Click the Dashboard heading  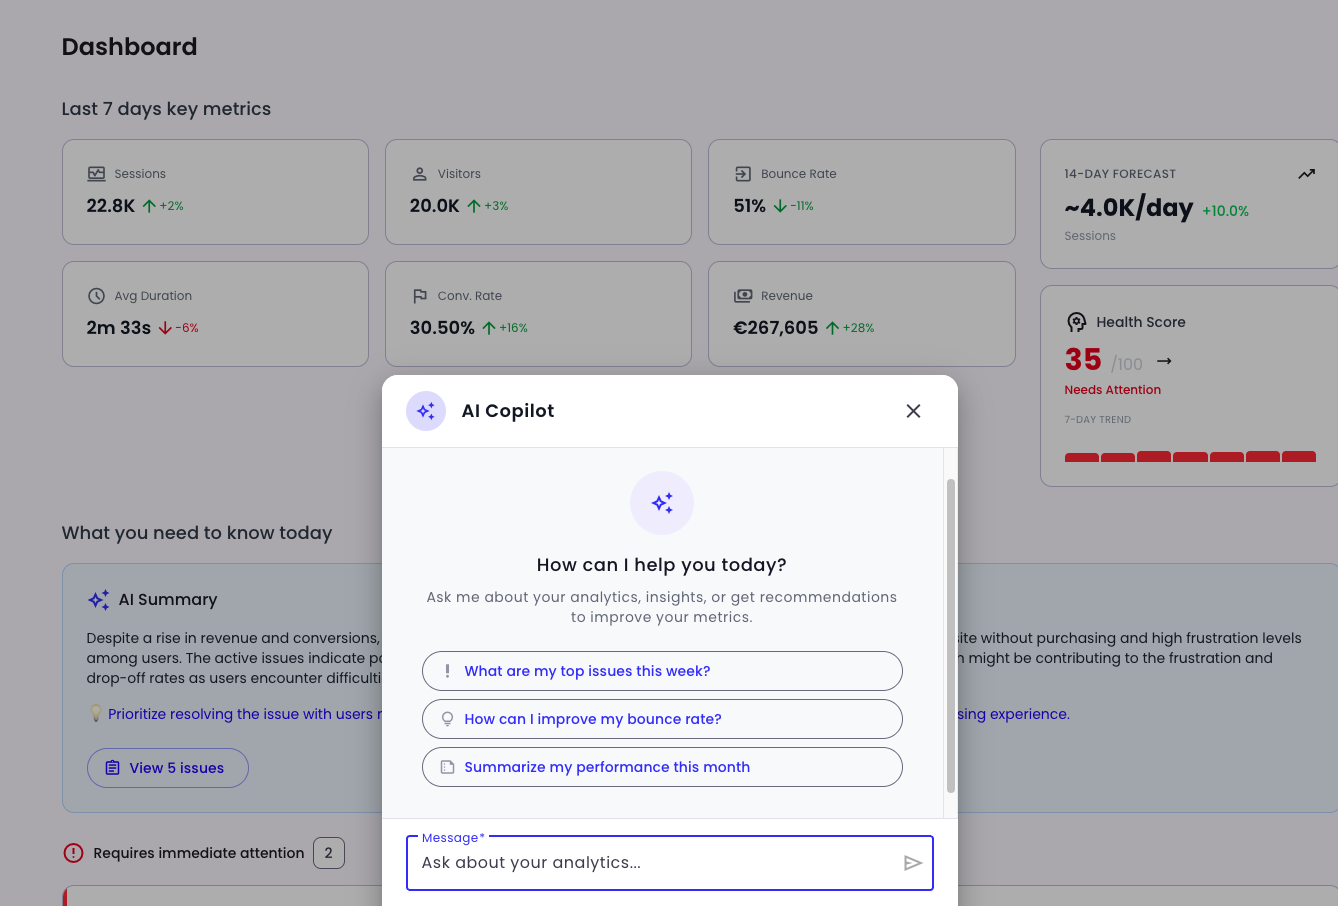coord(130,47)
